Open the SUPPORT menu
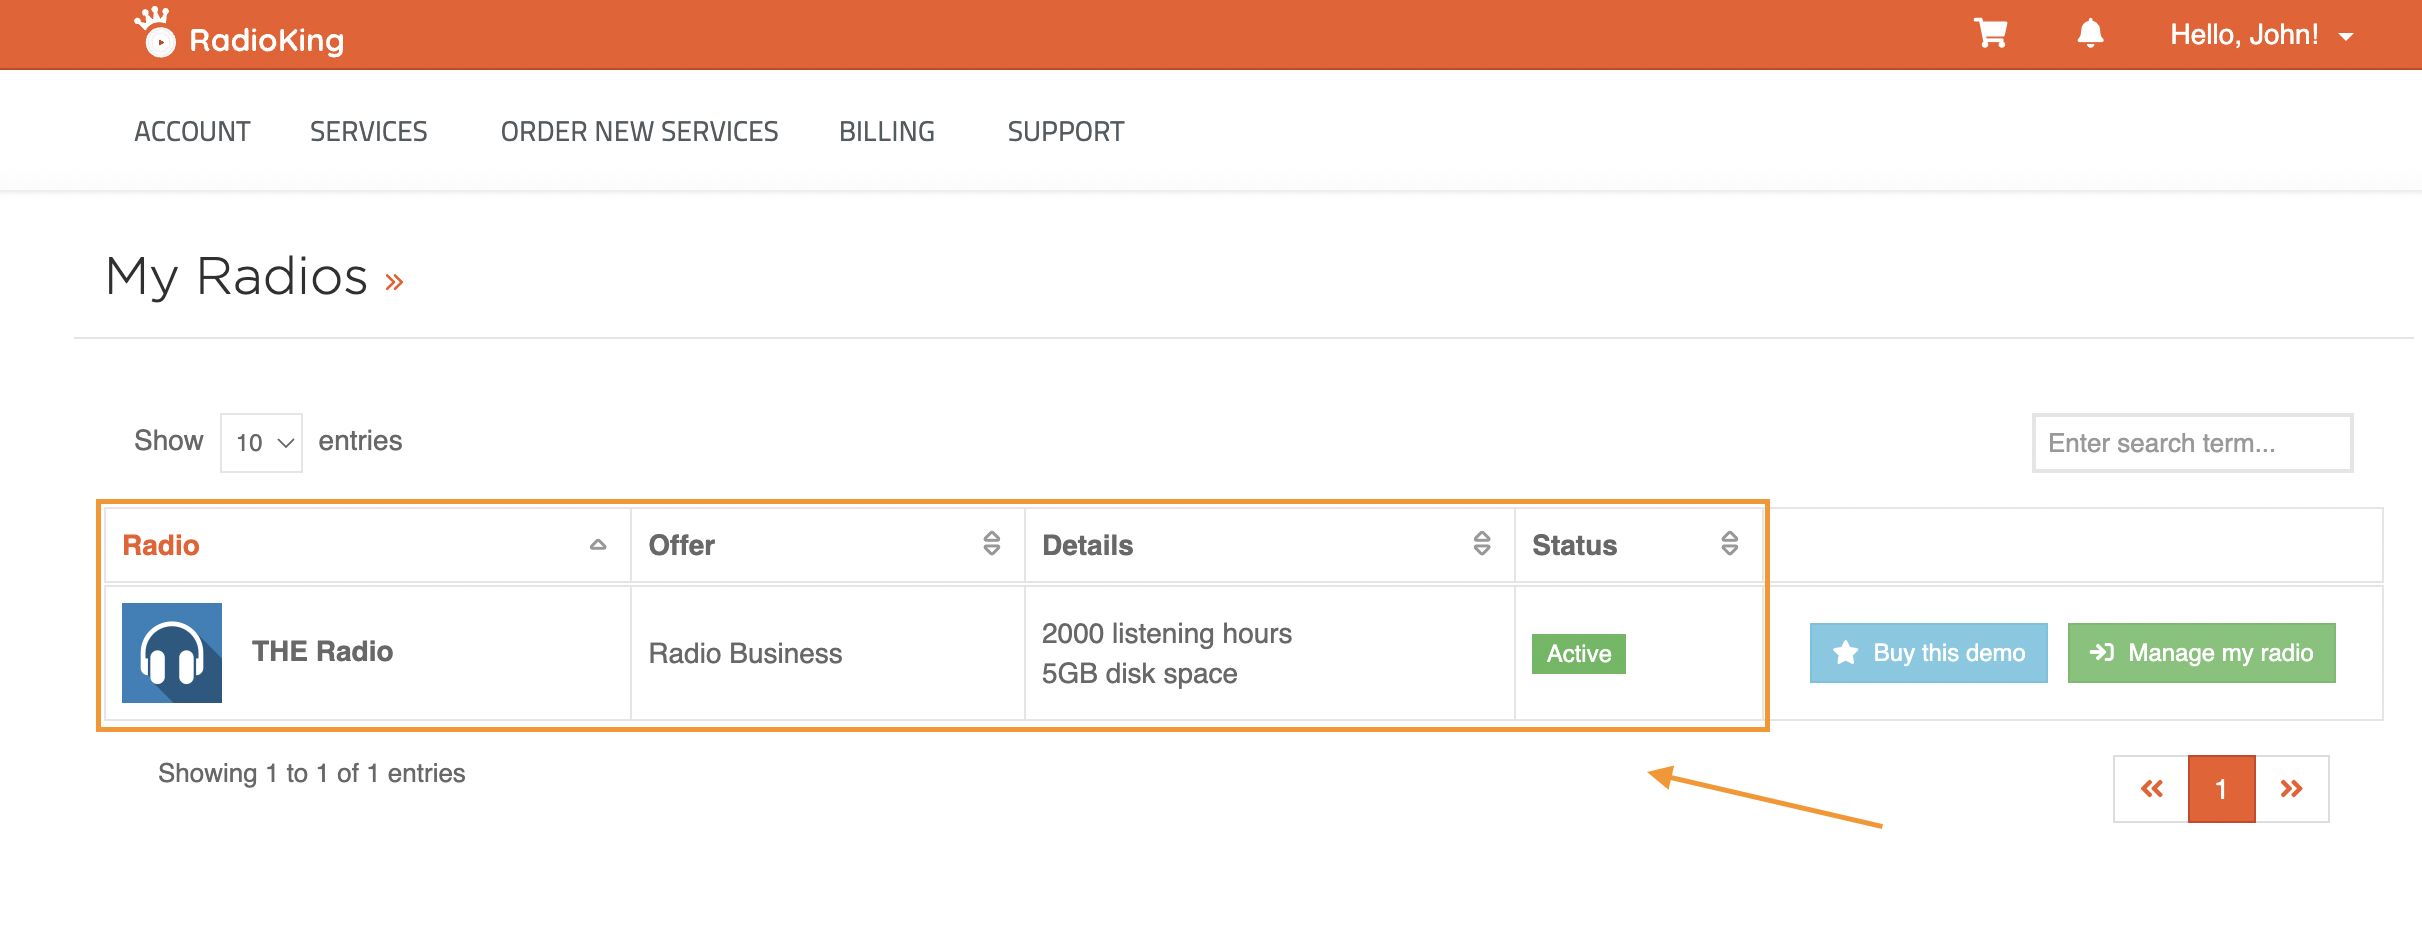 (x=1065, y=132)
